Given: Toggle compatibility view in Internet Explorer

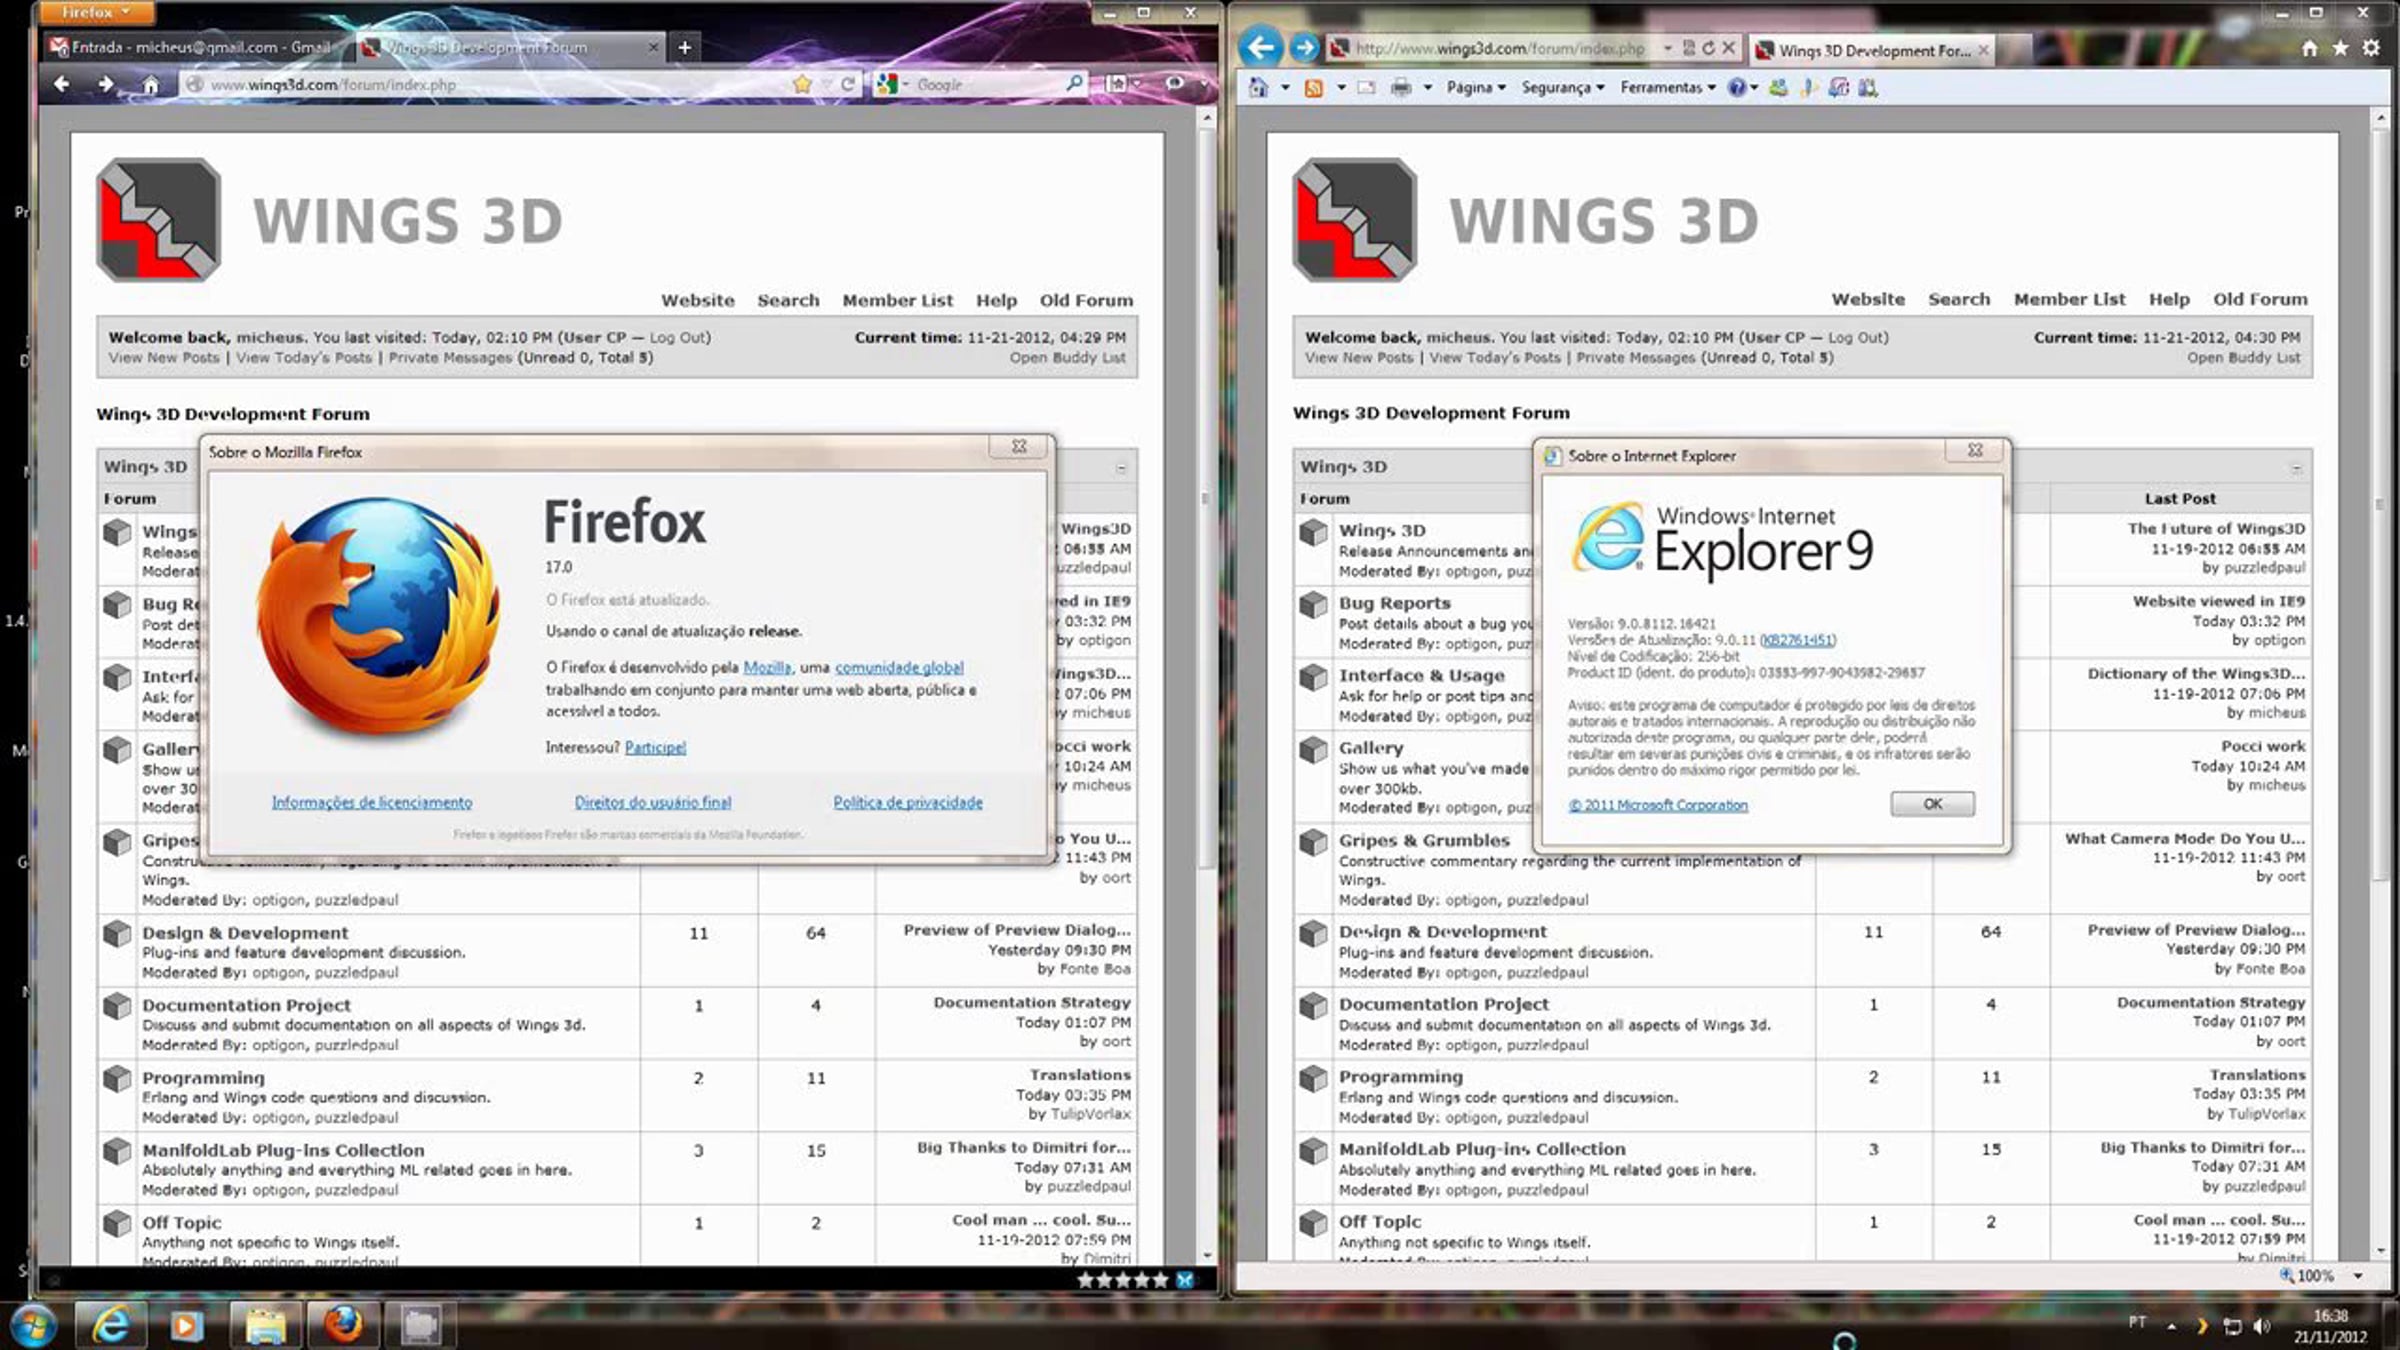Looking at the screenshot, I should (x=1689, y=48).
